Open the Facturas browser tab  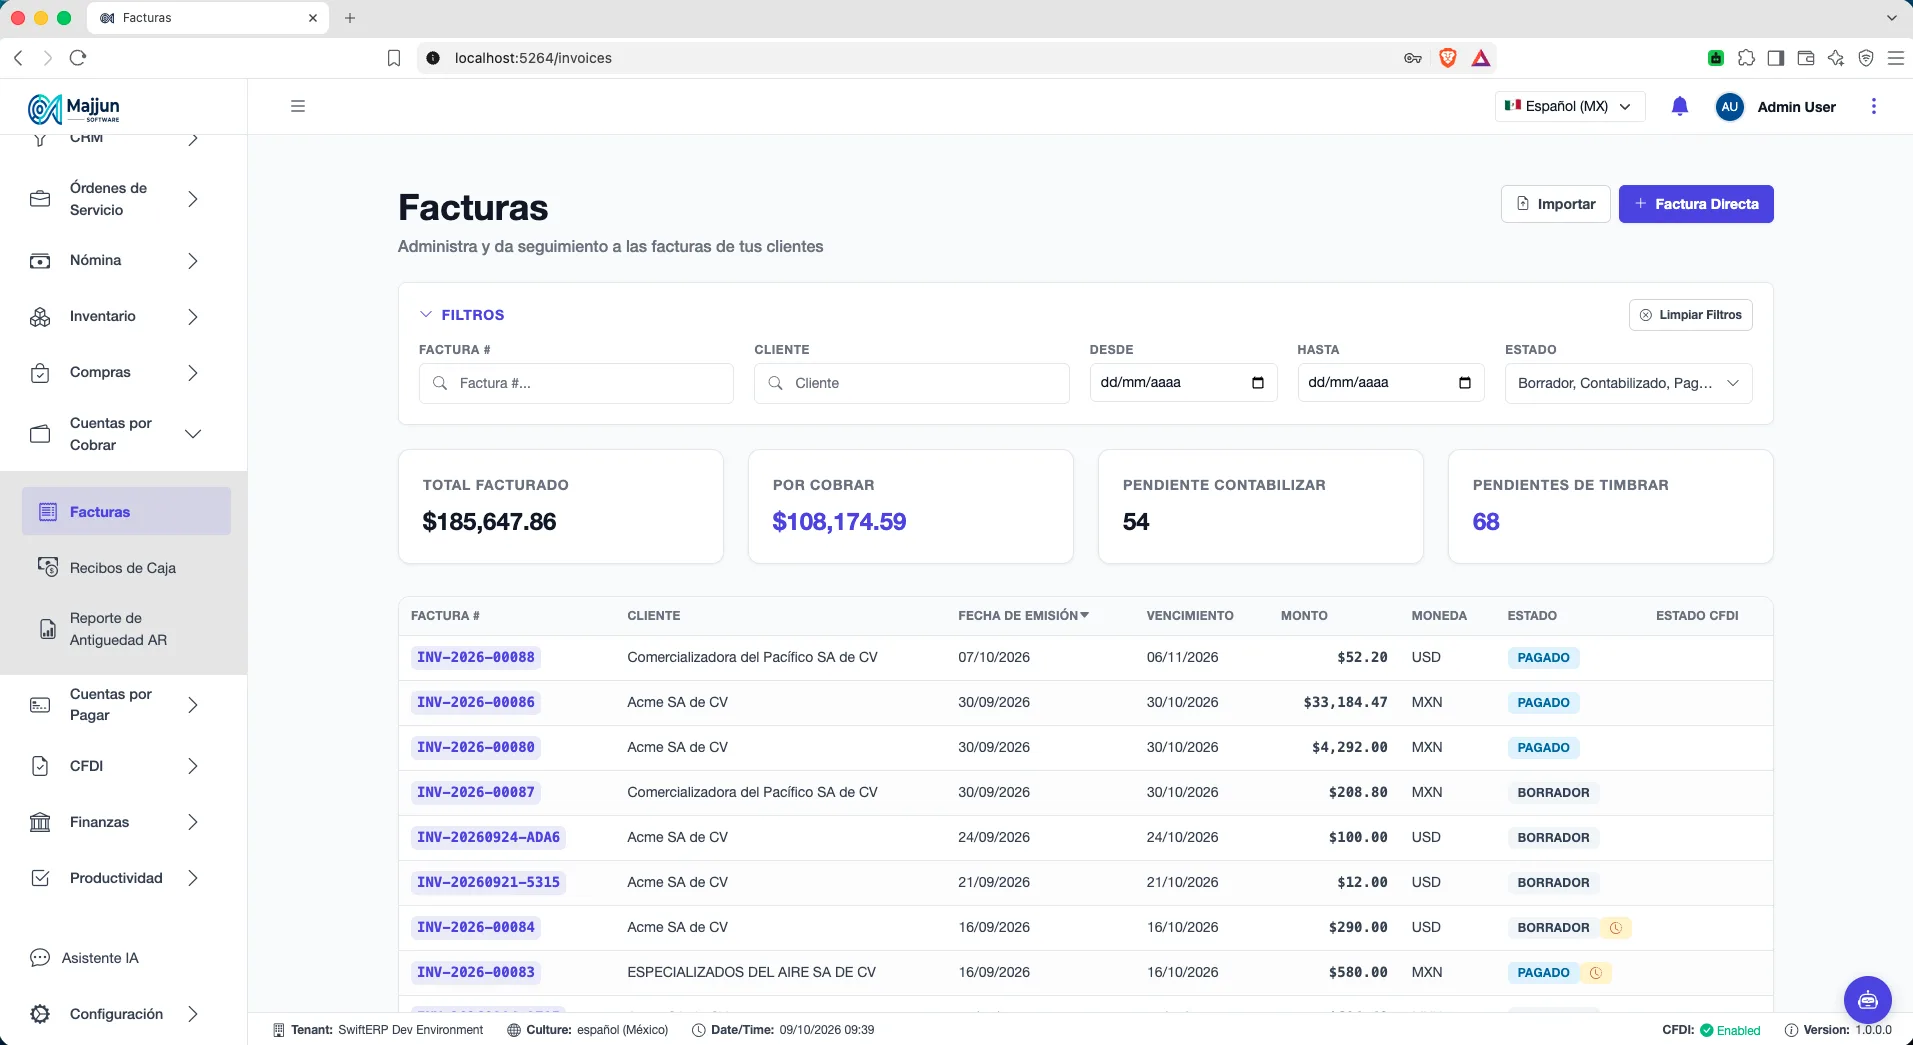coord(208,18)
